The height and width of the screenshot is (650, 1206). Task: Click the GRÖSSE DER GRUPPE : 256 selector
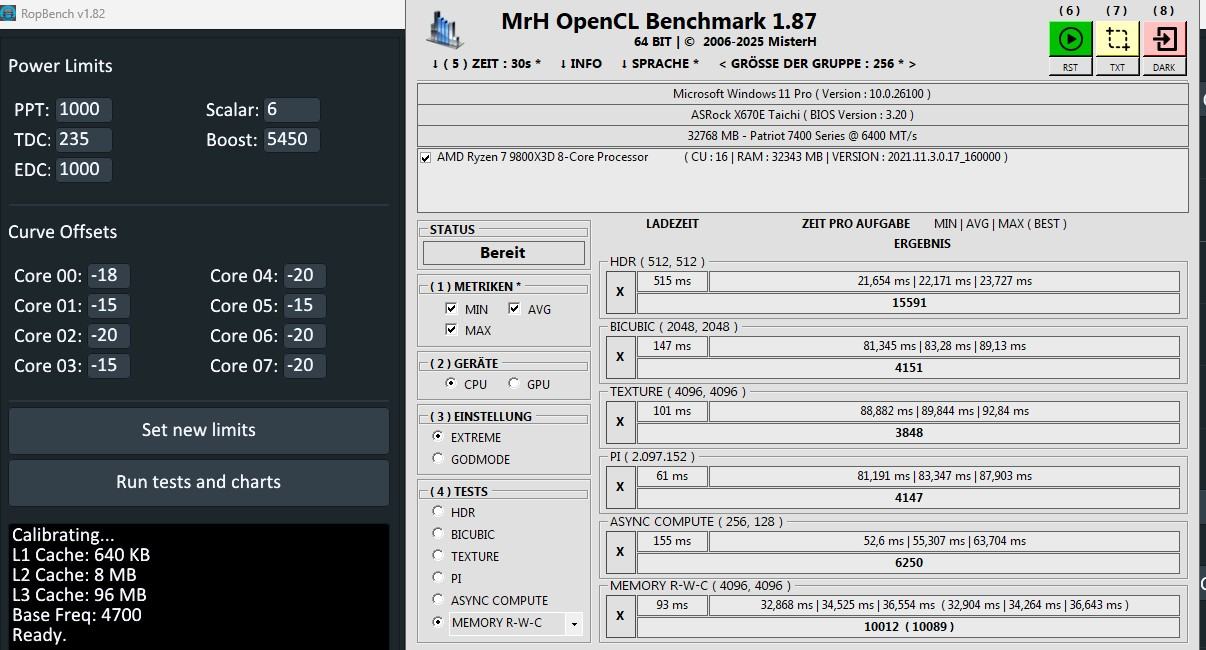pos(817,63)
